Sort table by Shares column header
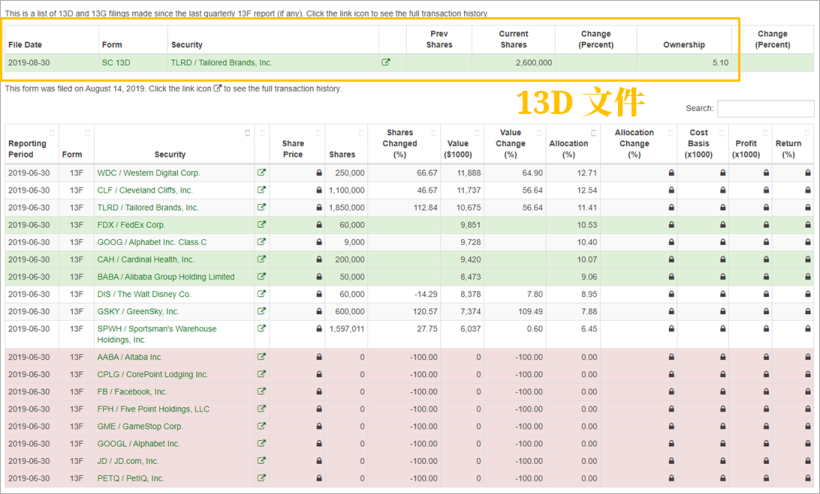The width and height of the screenshot is (820, 494). coord(346,144)
